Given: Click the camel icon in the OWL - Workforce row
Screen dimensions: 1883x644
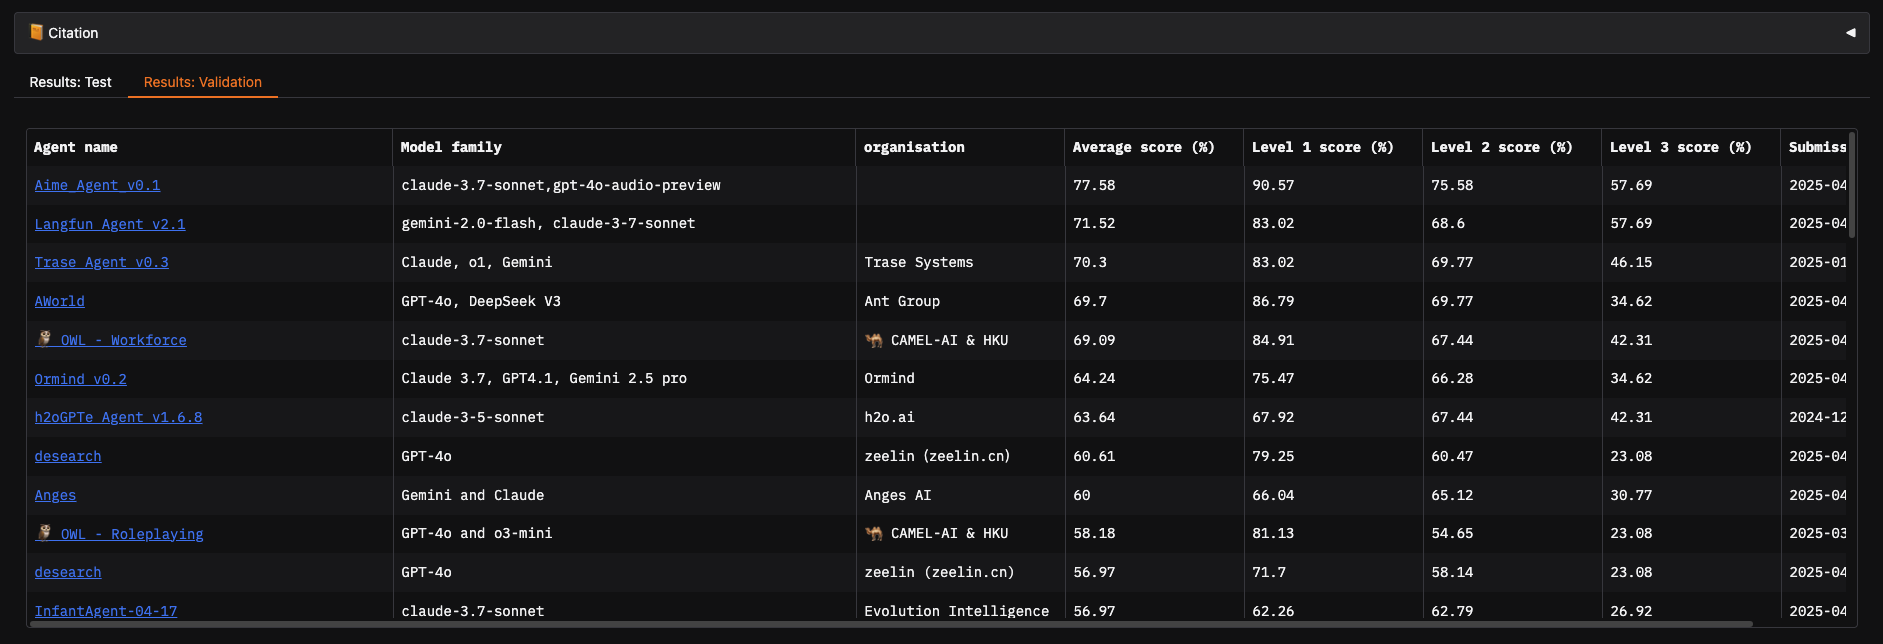Looking at the screenshot, I should pos(874,340).
